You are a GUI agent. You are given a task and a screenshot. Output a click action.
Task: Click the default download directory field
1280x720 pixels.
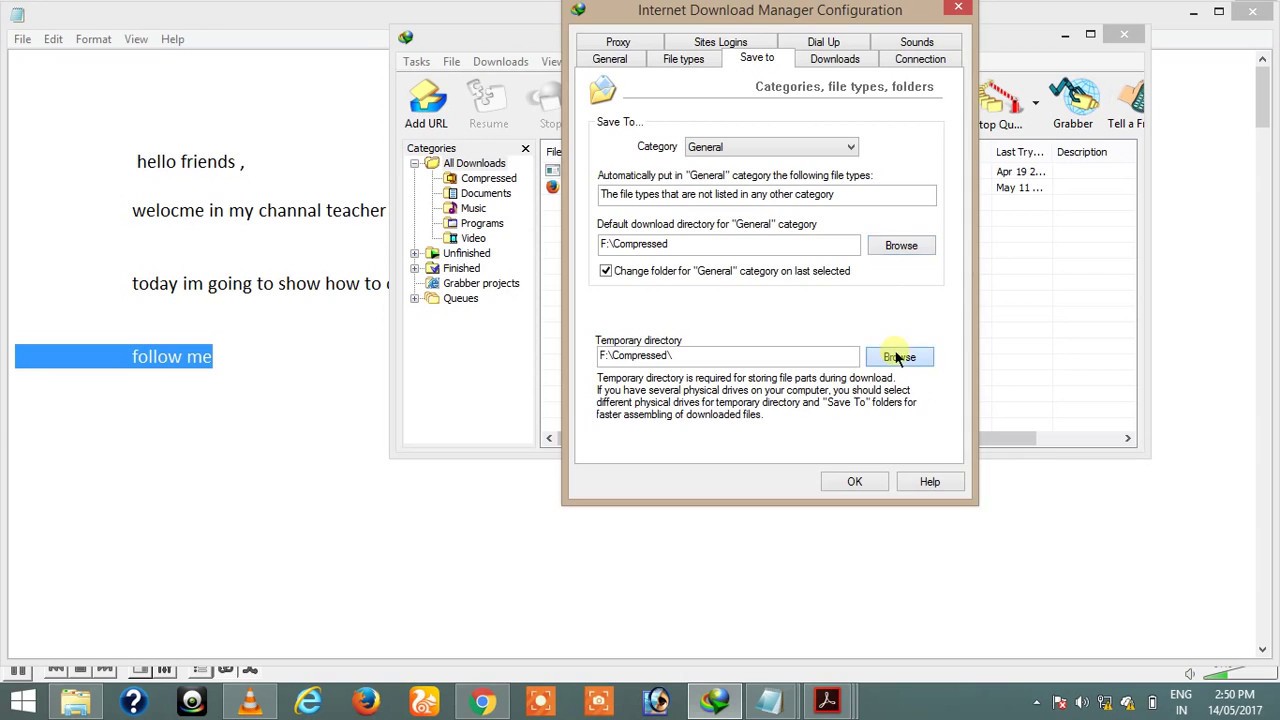pos(728,244)
